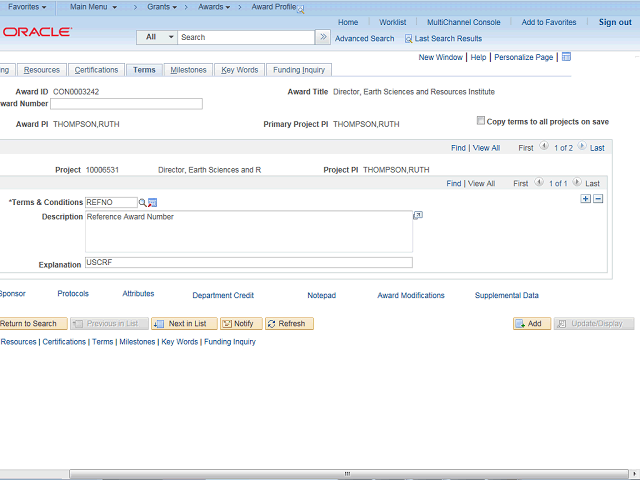Show previous terms row arrow near 1 of 1
Image resolution: width=640 pixels, height=480 pixels.
coord(539,182)
